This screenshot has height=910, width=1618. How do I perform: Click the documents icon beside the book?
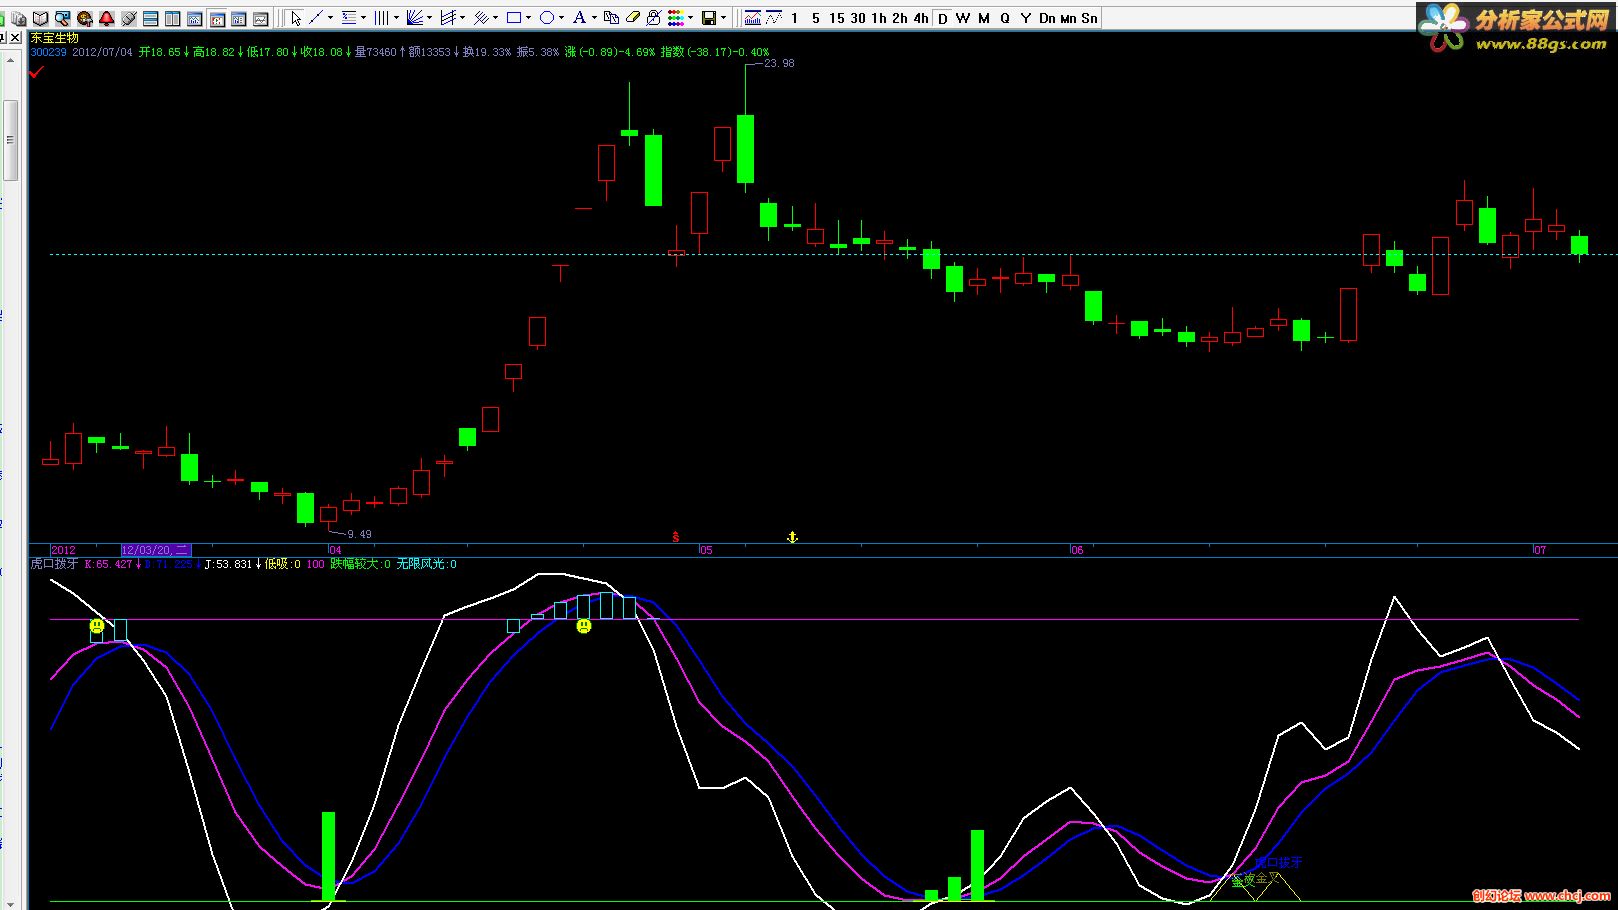click(18, 18)
